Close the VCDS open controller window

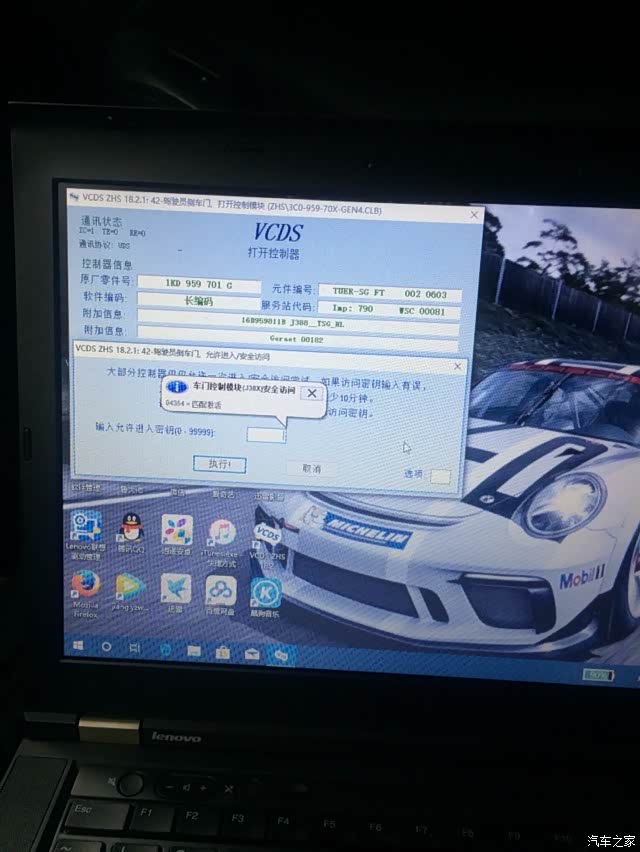point(474,215)
